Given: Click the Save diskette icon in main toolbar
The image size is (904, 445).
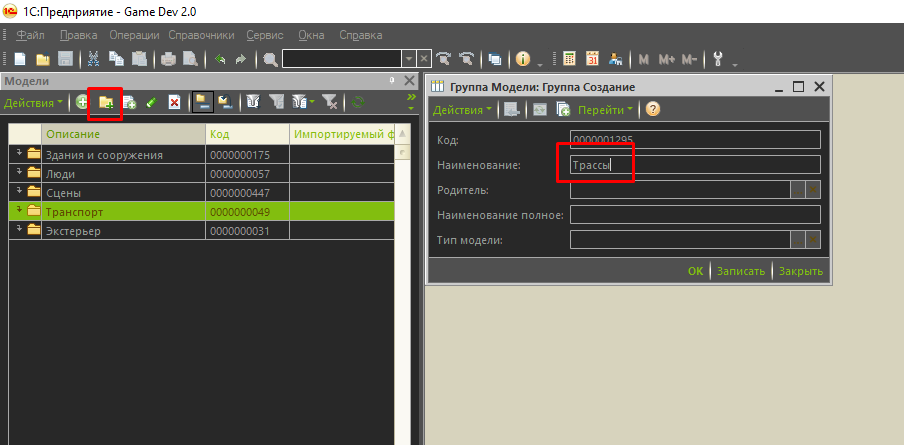Looking at the screenshot, I should (x=65, y=59).
